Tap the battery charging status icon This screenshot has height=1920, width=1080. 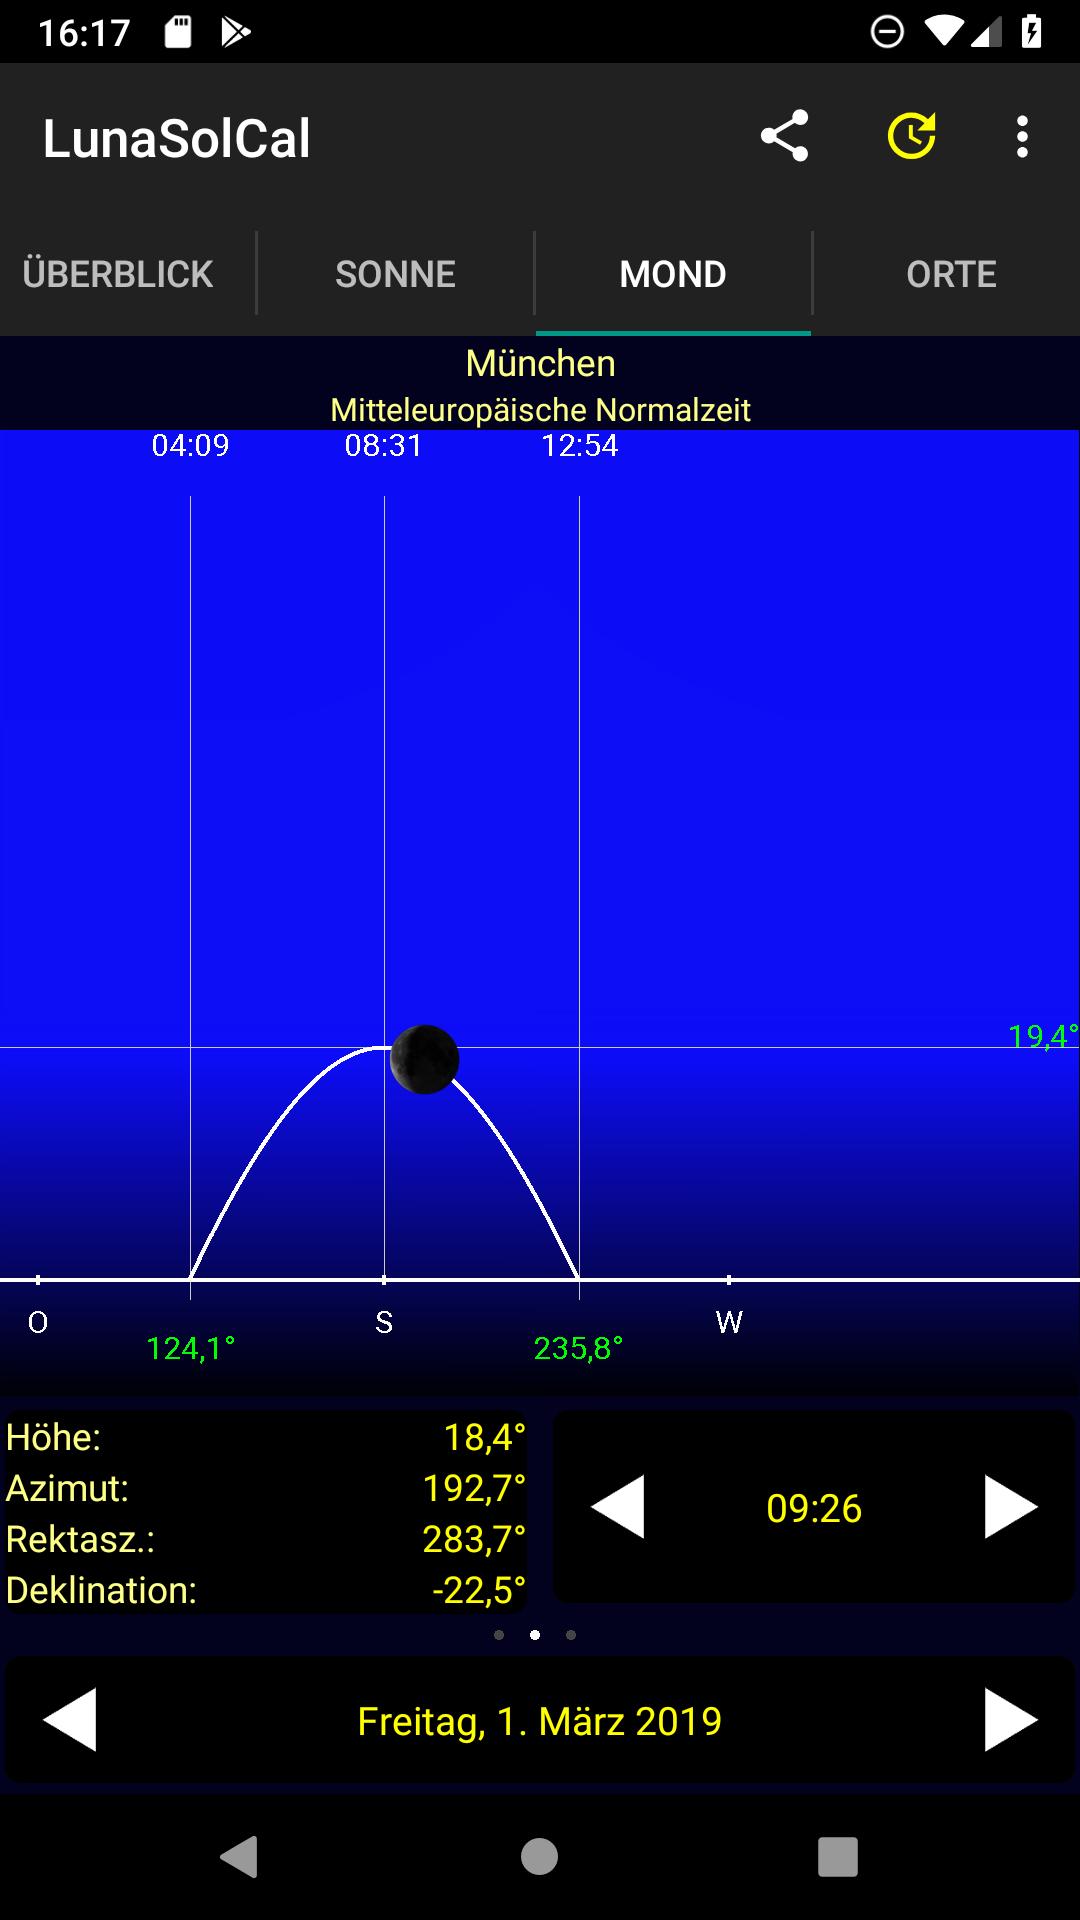pyautogui.click(x=1032, y=32)
